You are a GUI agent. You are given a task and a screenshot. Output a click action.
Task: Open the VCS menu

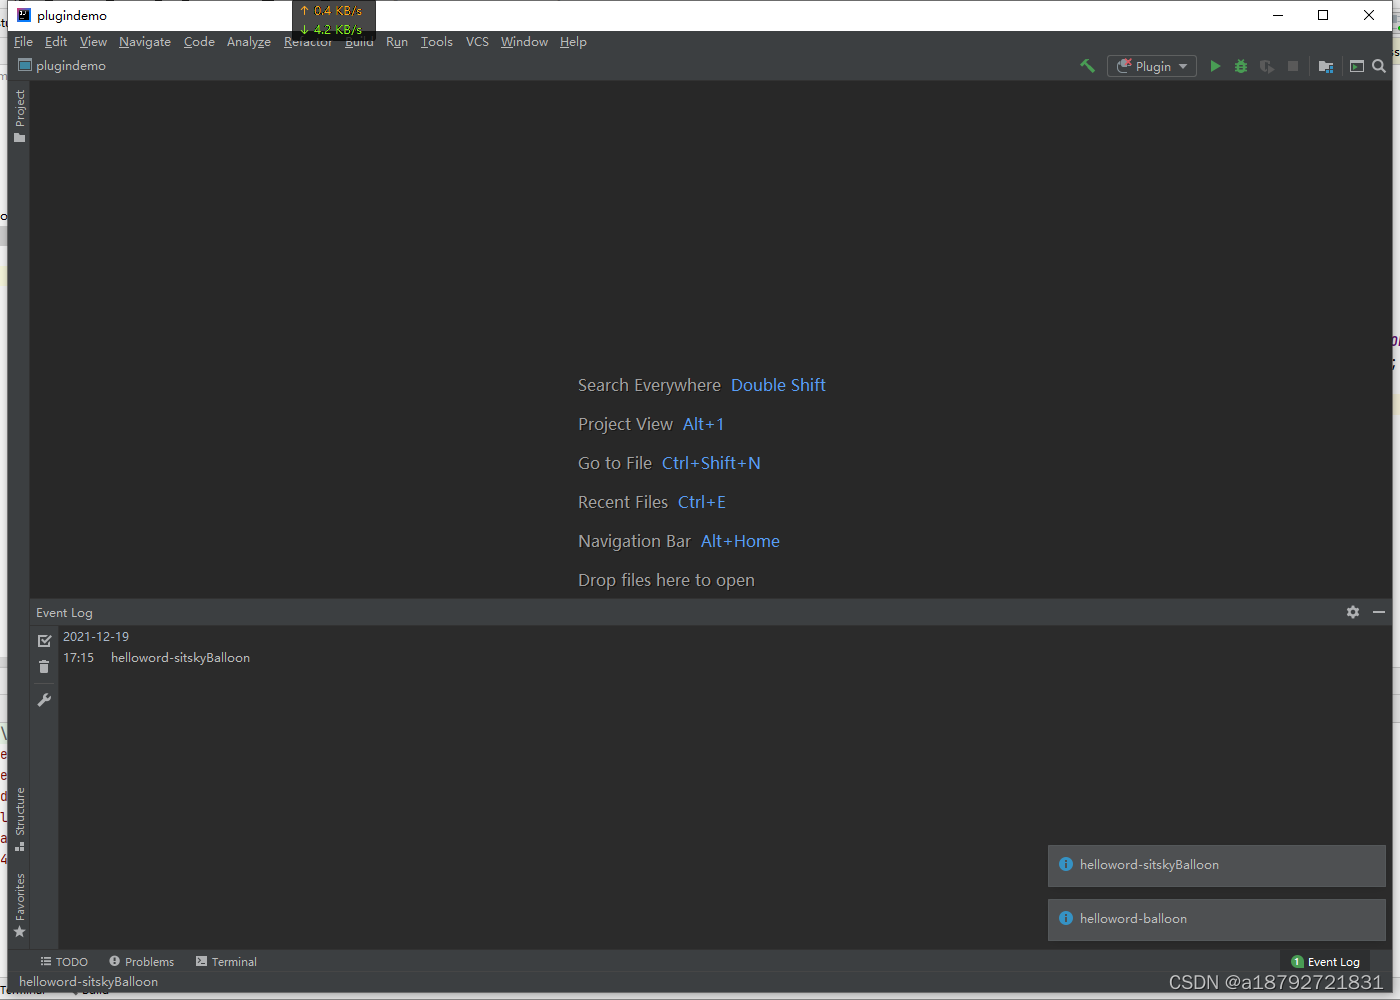tap(477, 42)
